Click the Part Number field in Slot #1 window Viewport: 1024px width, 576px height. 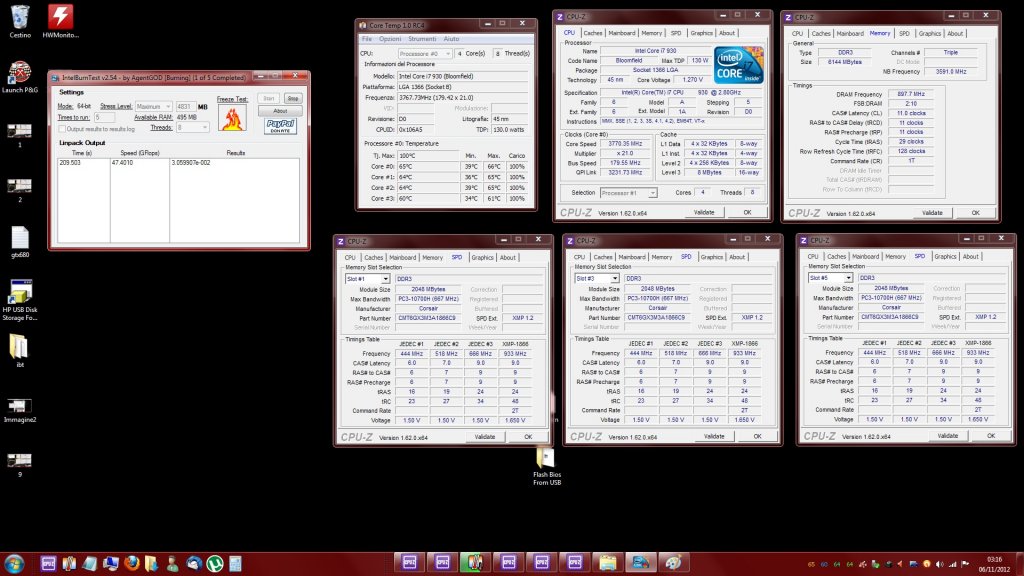[x=428, y=318]
